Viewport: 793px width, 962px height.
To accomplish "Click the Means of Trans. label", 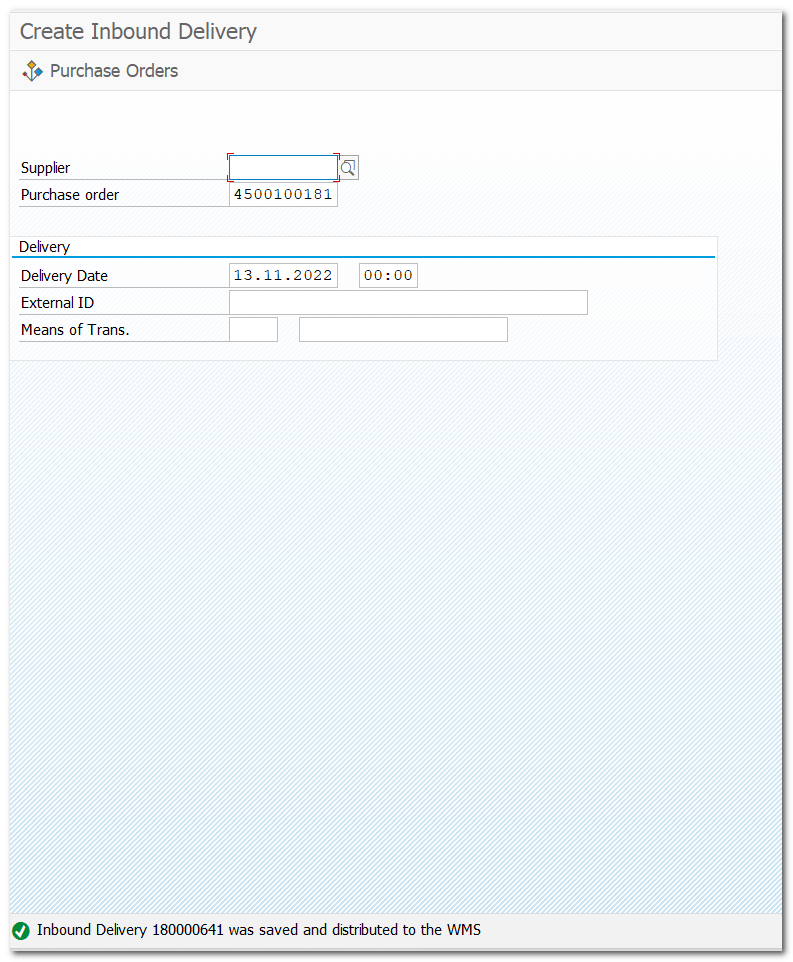I will pyautogui.click(x=75, y=330).
